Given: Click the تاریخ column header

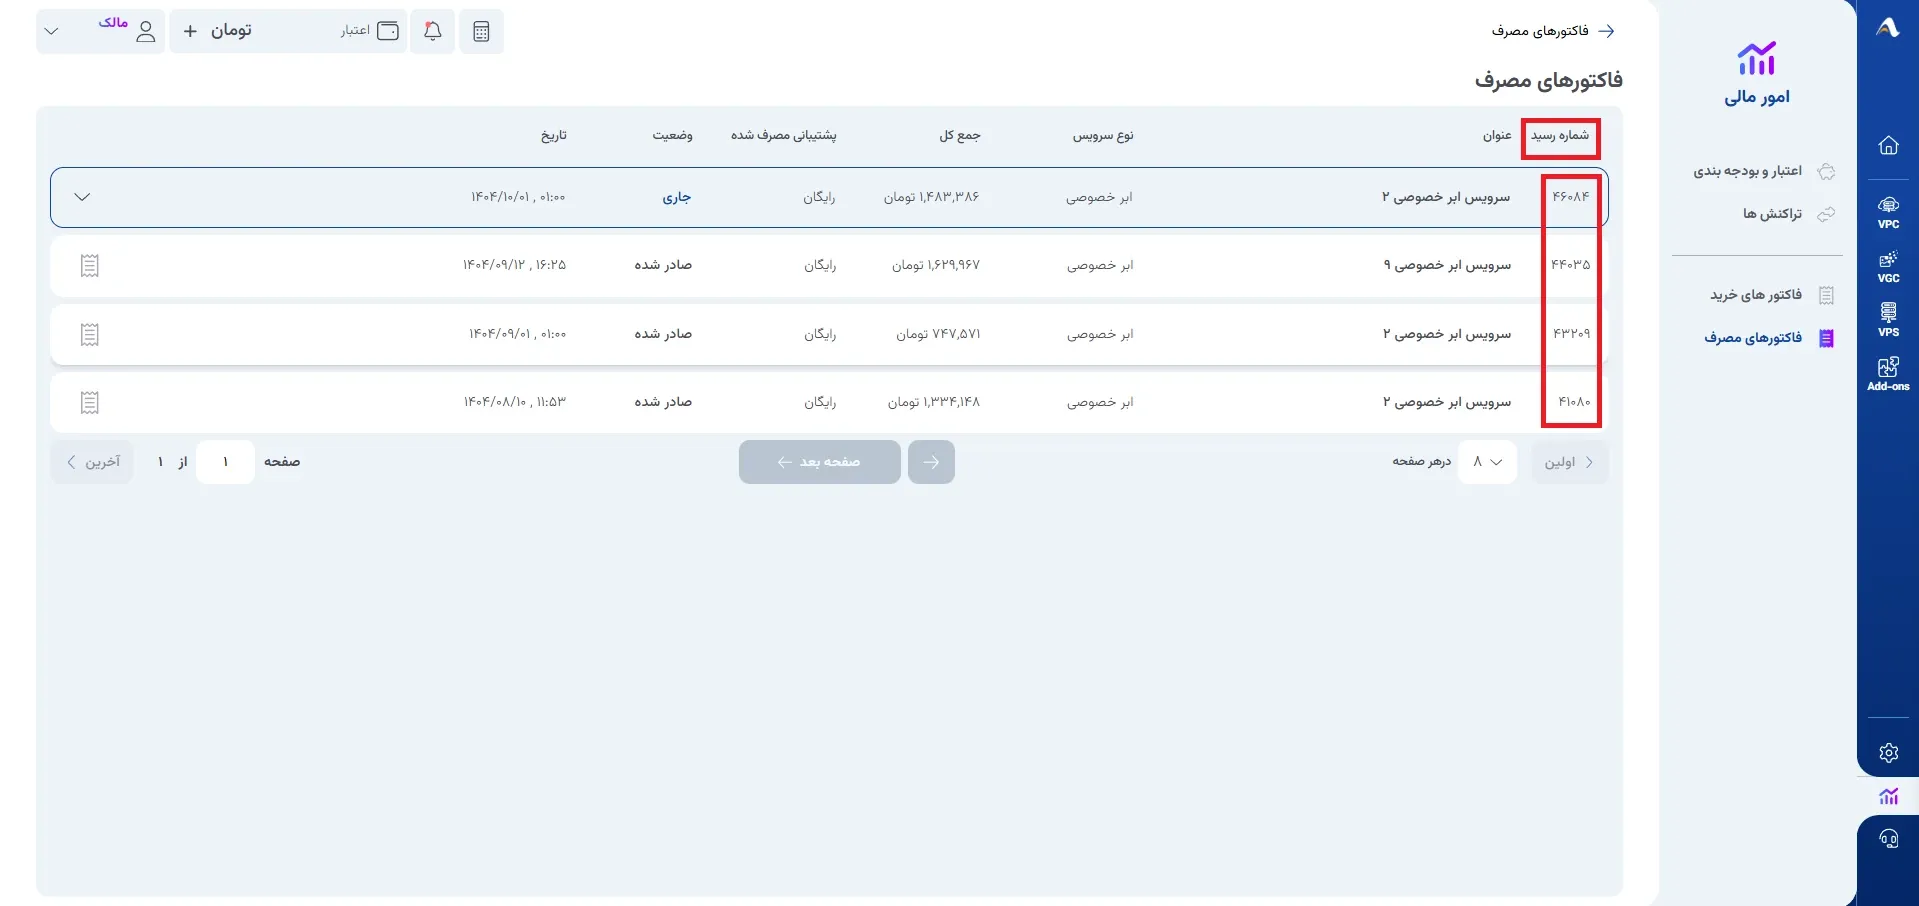Looking at the screenshot, I should pyautogui.click(x=554, y=135).
